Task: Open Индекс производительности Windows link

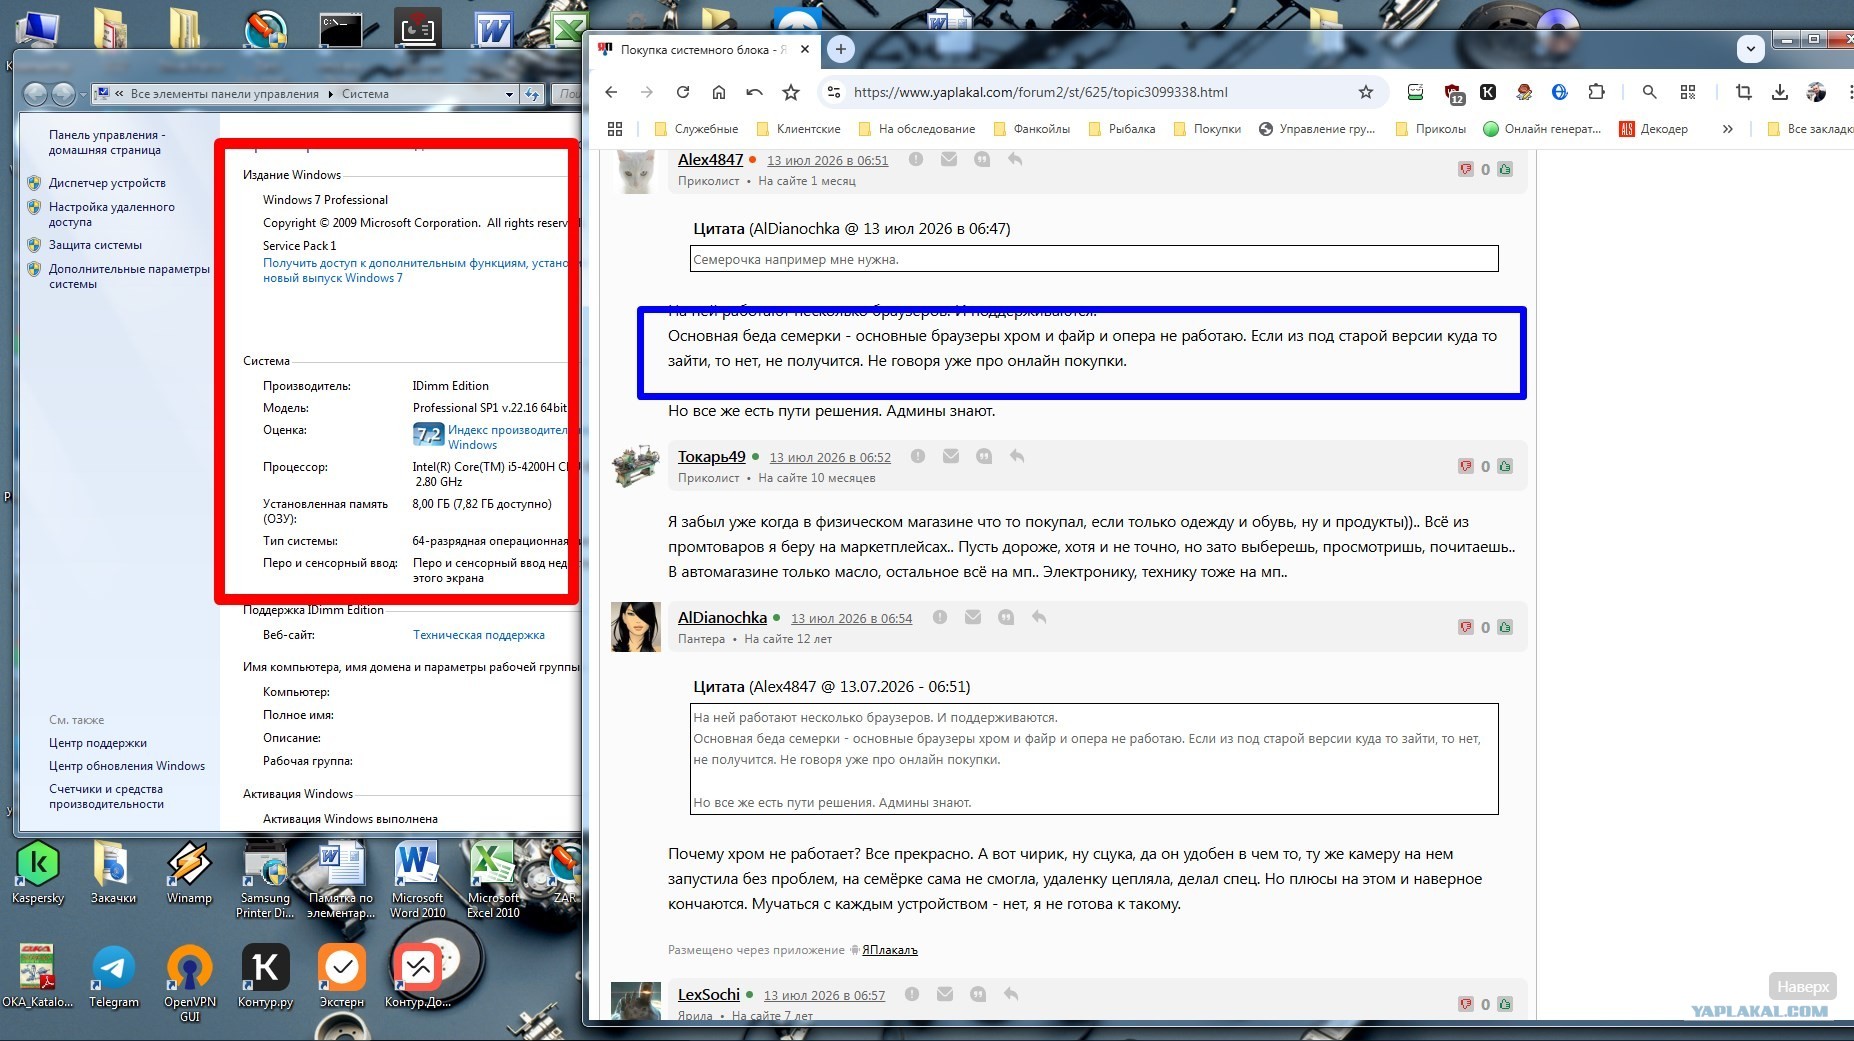Action: click(507, 437)
